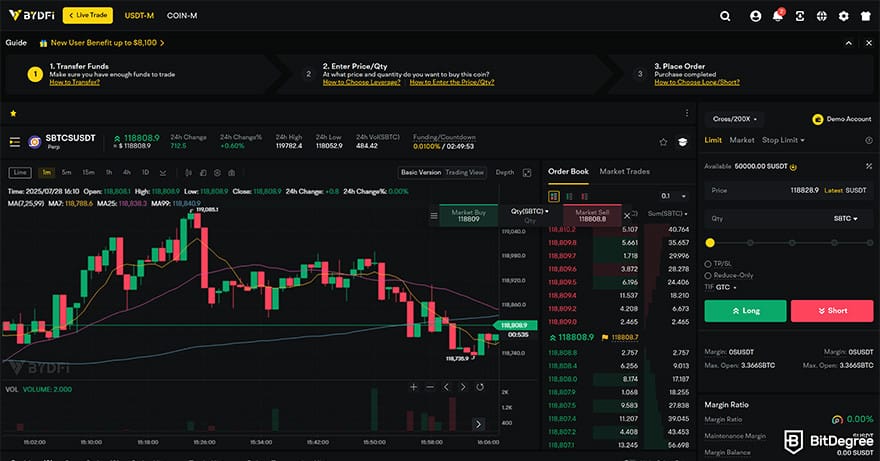The image size is (880, 461).
Task: Expand more chart intervals arrow
Action: pyautogui.click(x=163, y=173)
